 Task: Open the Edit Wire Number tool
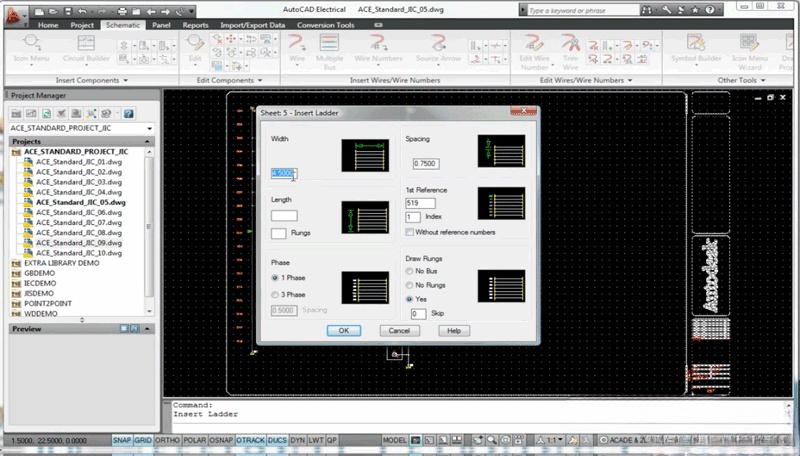coord(534,51)
